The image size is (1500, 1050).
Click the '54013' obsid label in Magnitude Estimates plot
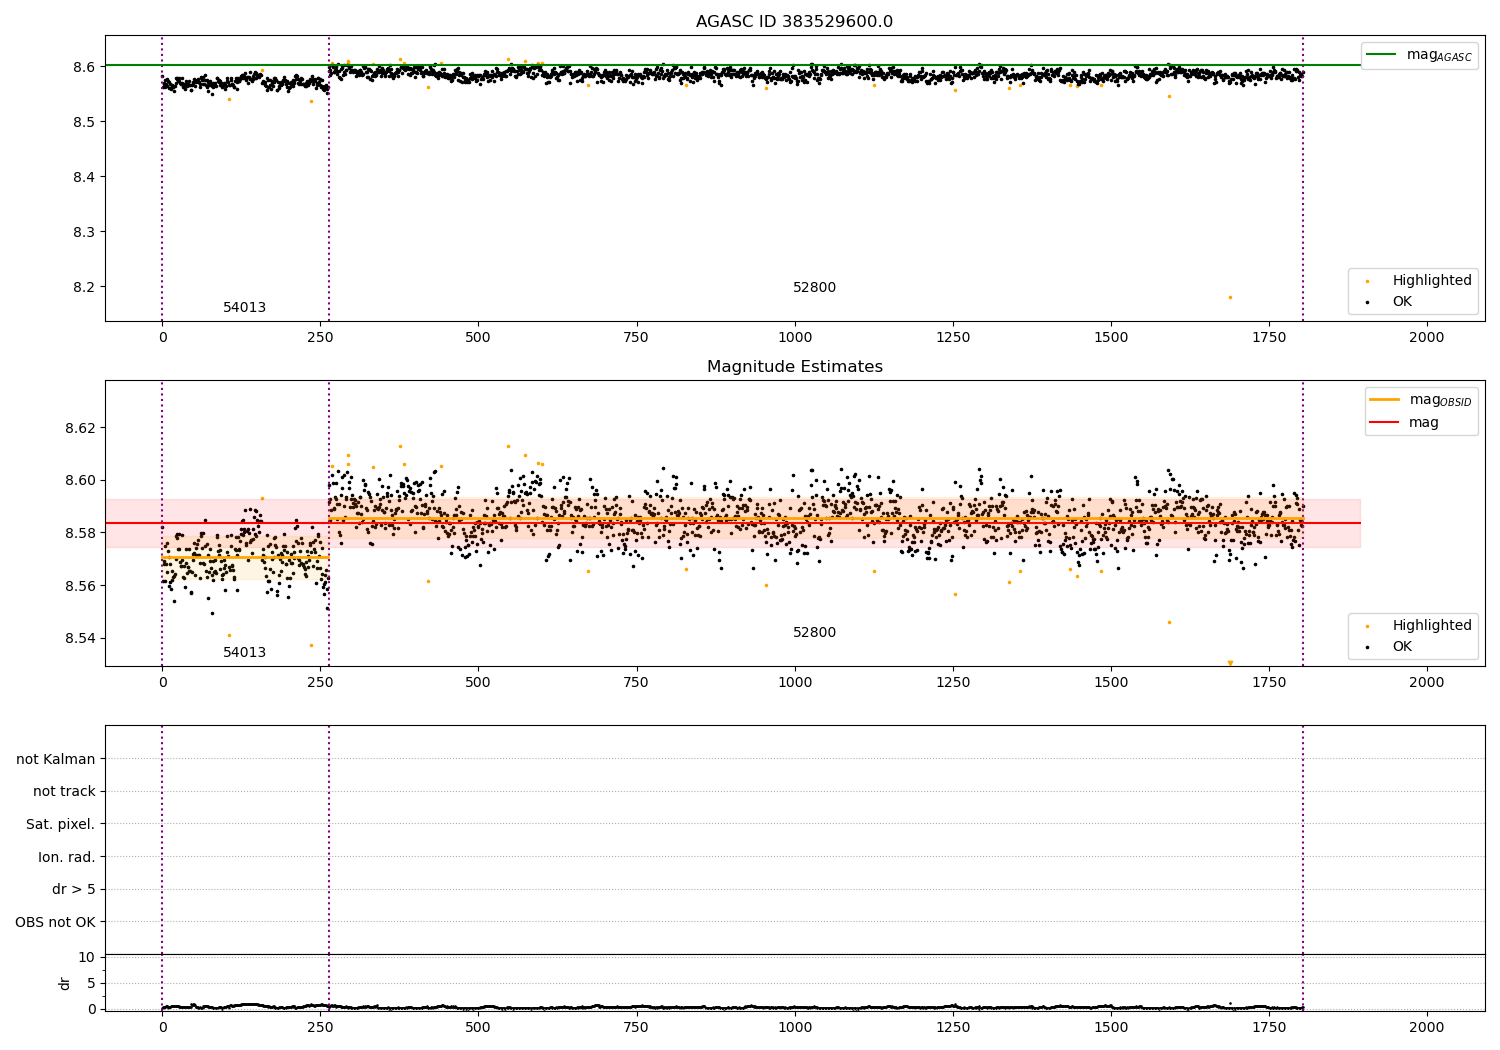pos(244,653)
